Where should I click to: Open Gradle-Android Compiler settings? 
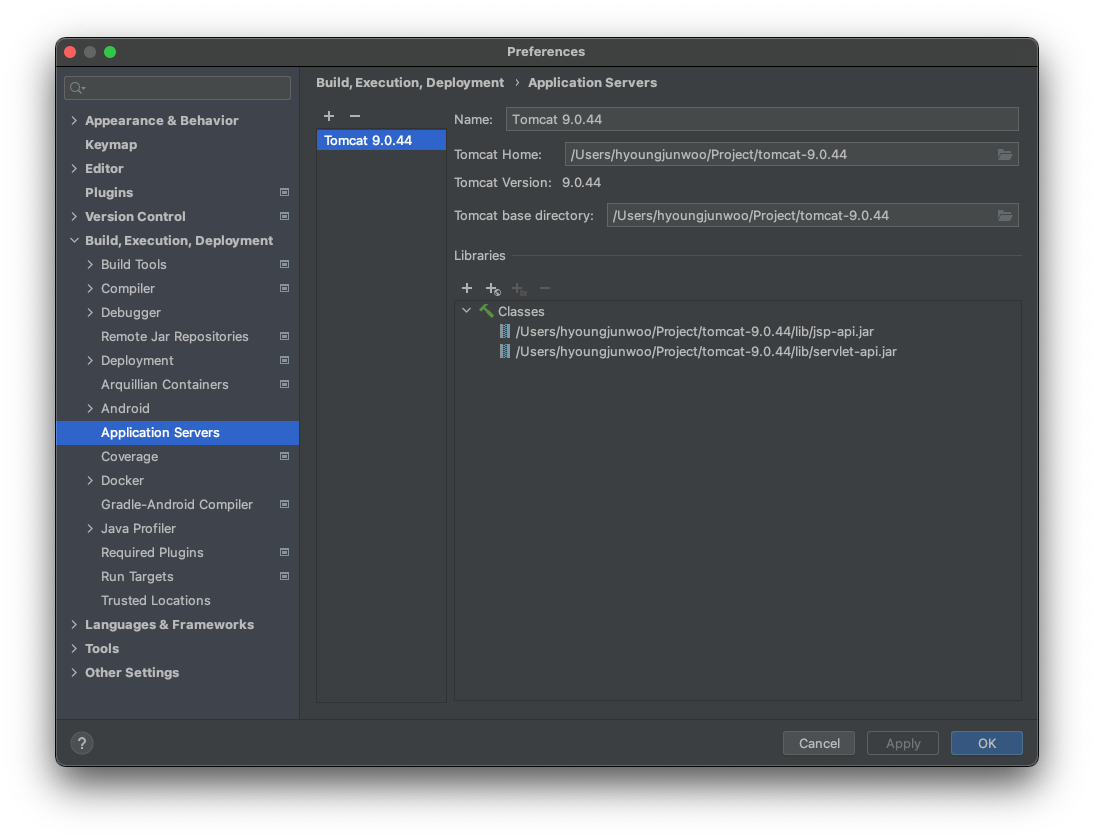pyautogui.click(x=177, y=504)
